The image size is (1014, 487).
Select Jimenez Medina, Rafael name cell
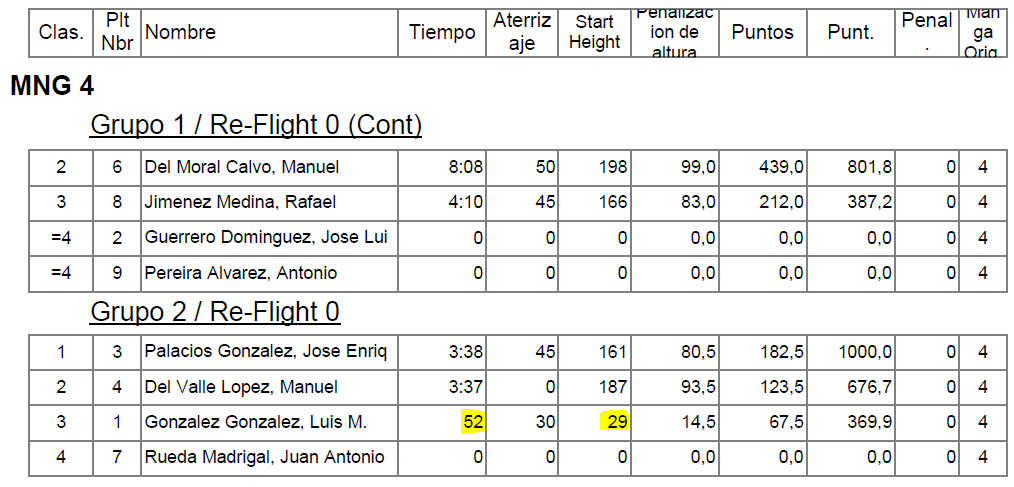coord(240,202)
